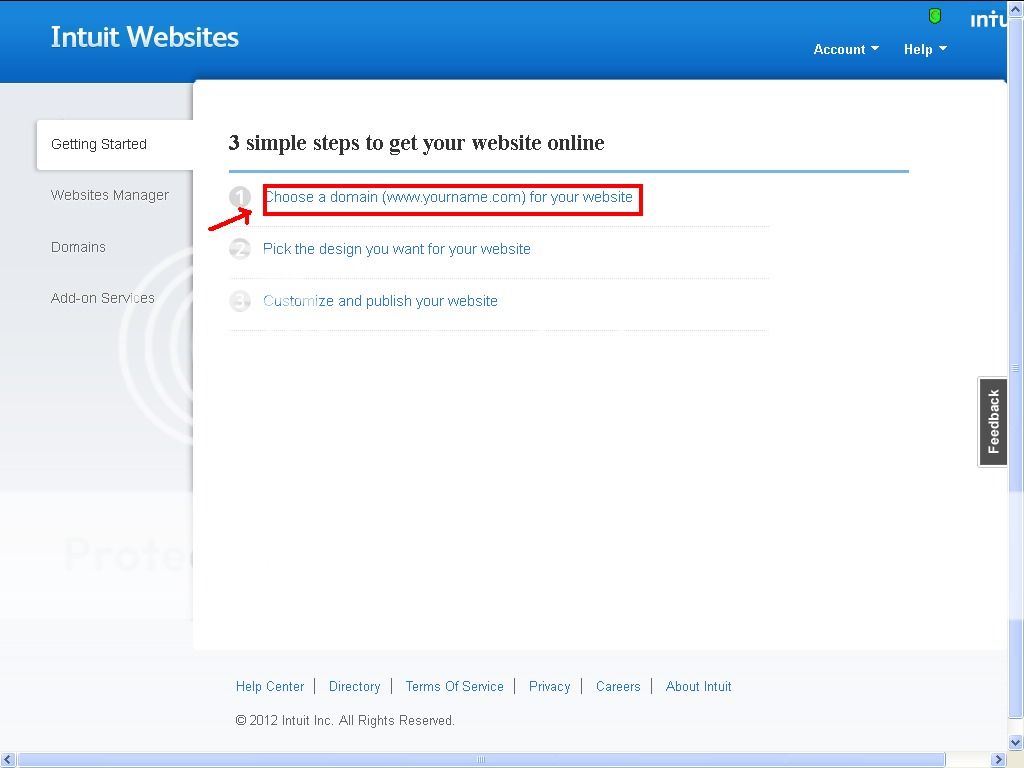This screenshot has height=768, width=1024.
Task: Click the green shield icon in header
Action: click(x=935, y=16)
